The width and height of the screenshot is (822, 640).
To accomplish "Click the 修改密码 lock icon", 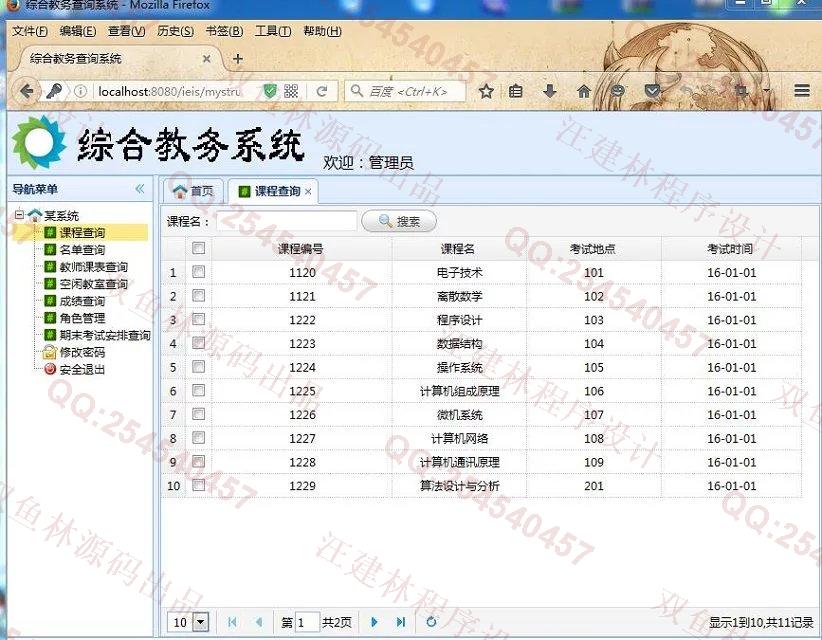I will (49, 352).
